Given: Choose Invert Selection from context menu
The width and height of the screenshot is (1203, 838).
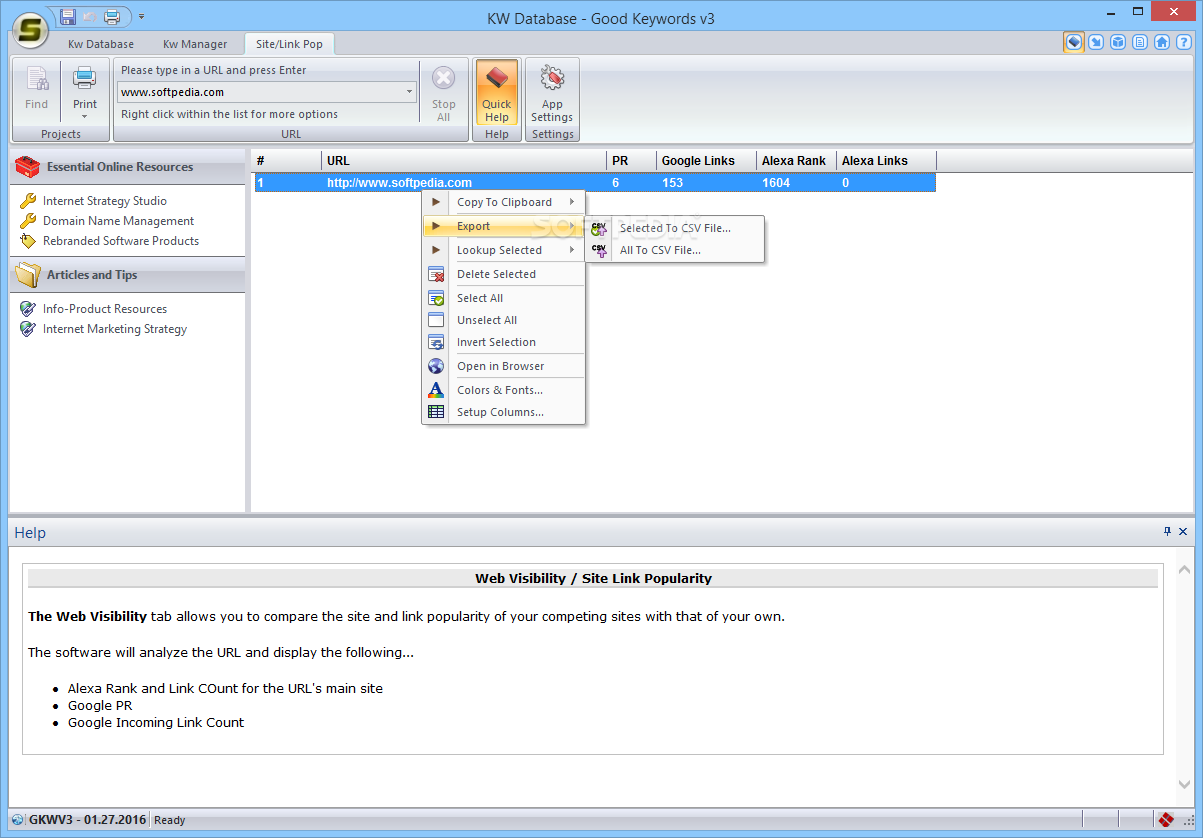Looking at the screenshot, I should tap(503, 342).
